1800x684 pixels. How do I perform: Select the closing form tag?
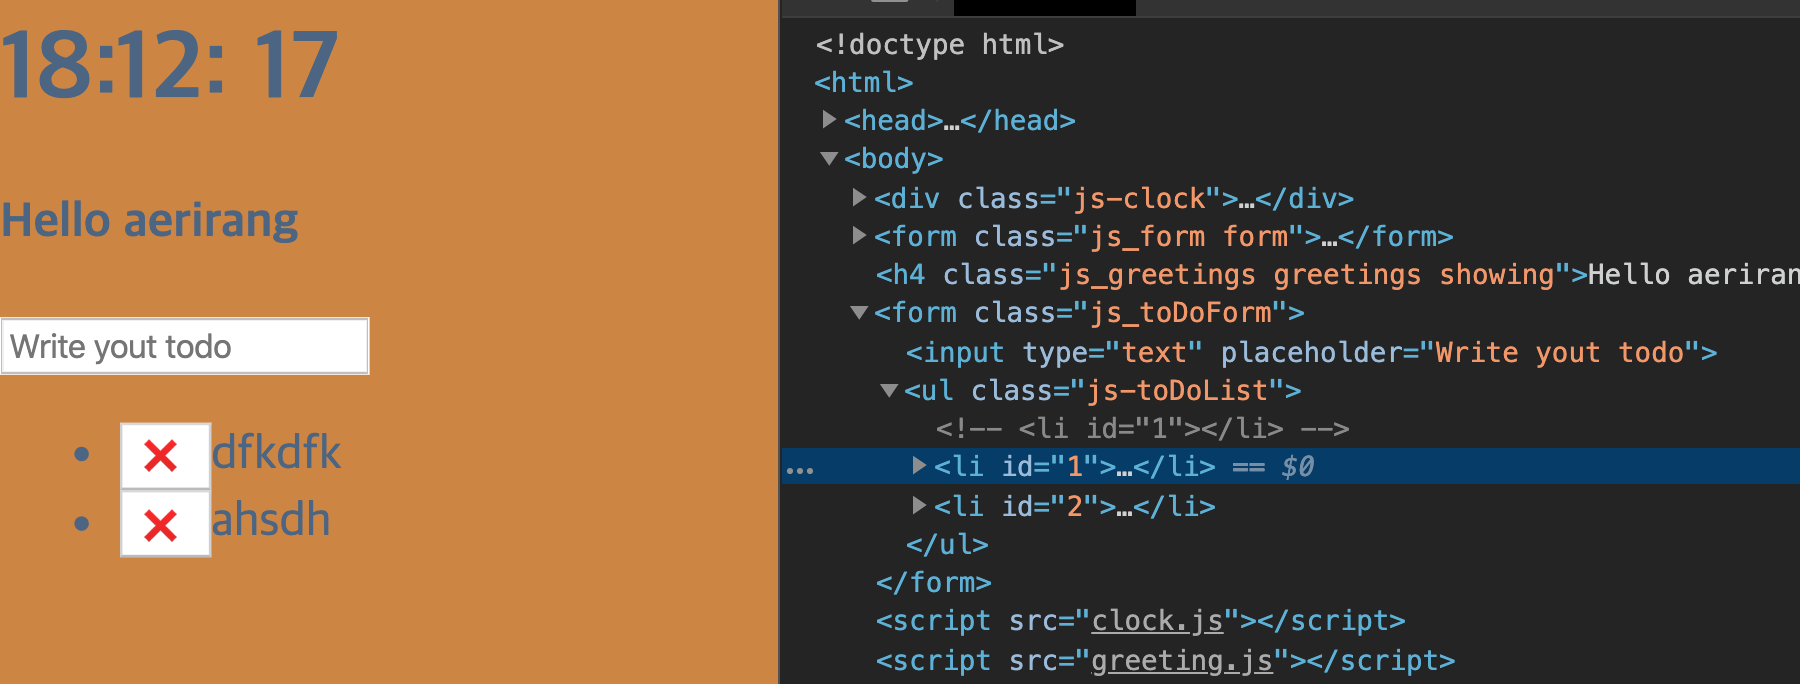[934, 582]
